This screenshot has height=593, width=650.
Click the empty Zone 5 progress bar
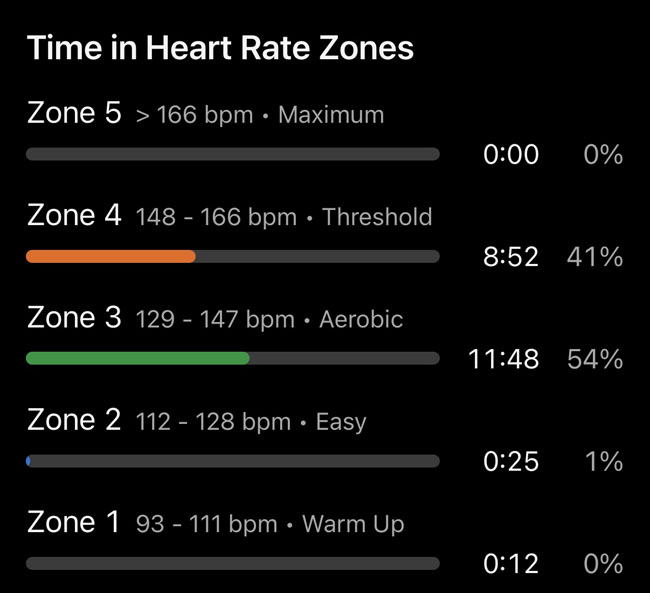(x=232, y=154)
